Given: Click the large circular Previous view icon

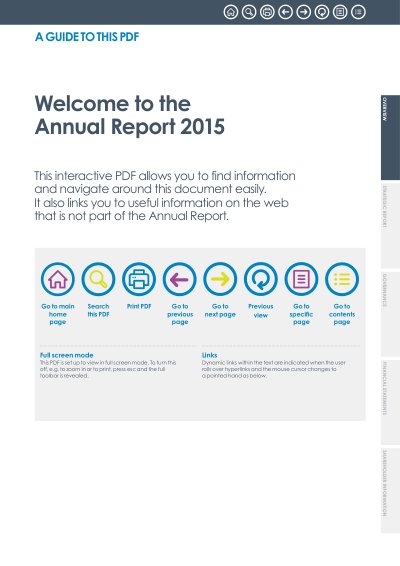Looking at the screenshot, I should [261, 279].
